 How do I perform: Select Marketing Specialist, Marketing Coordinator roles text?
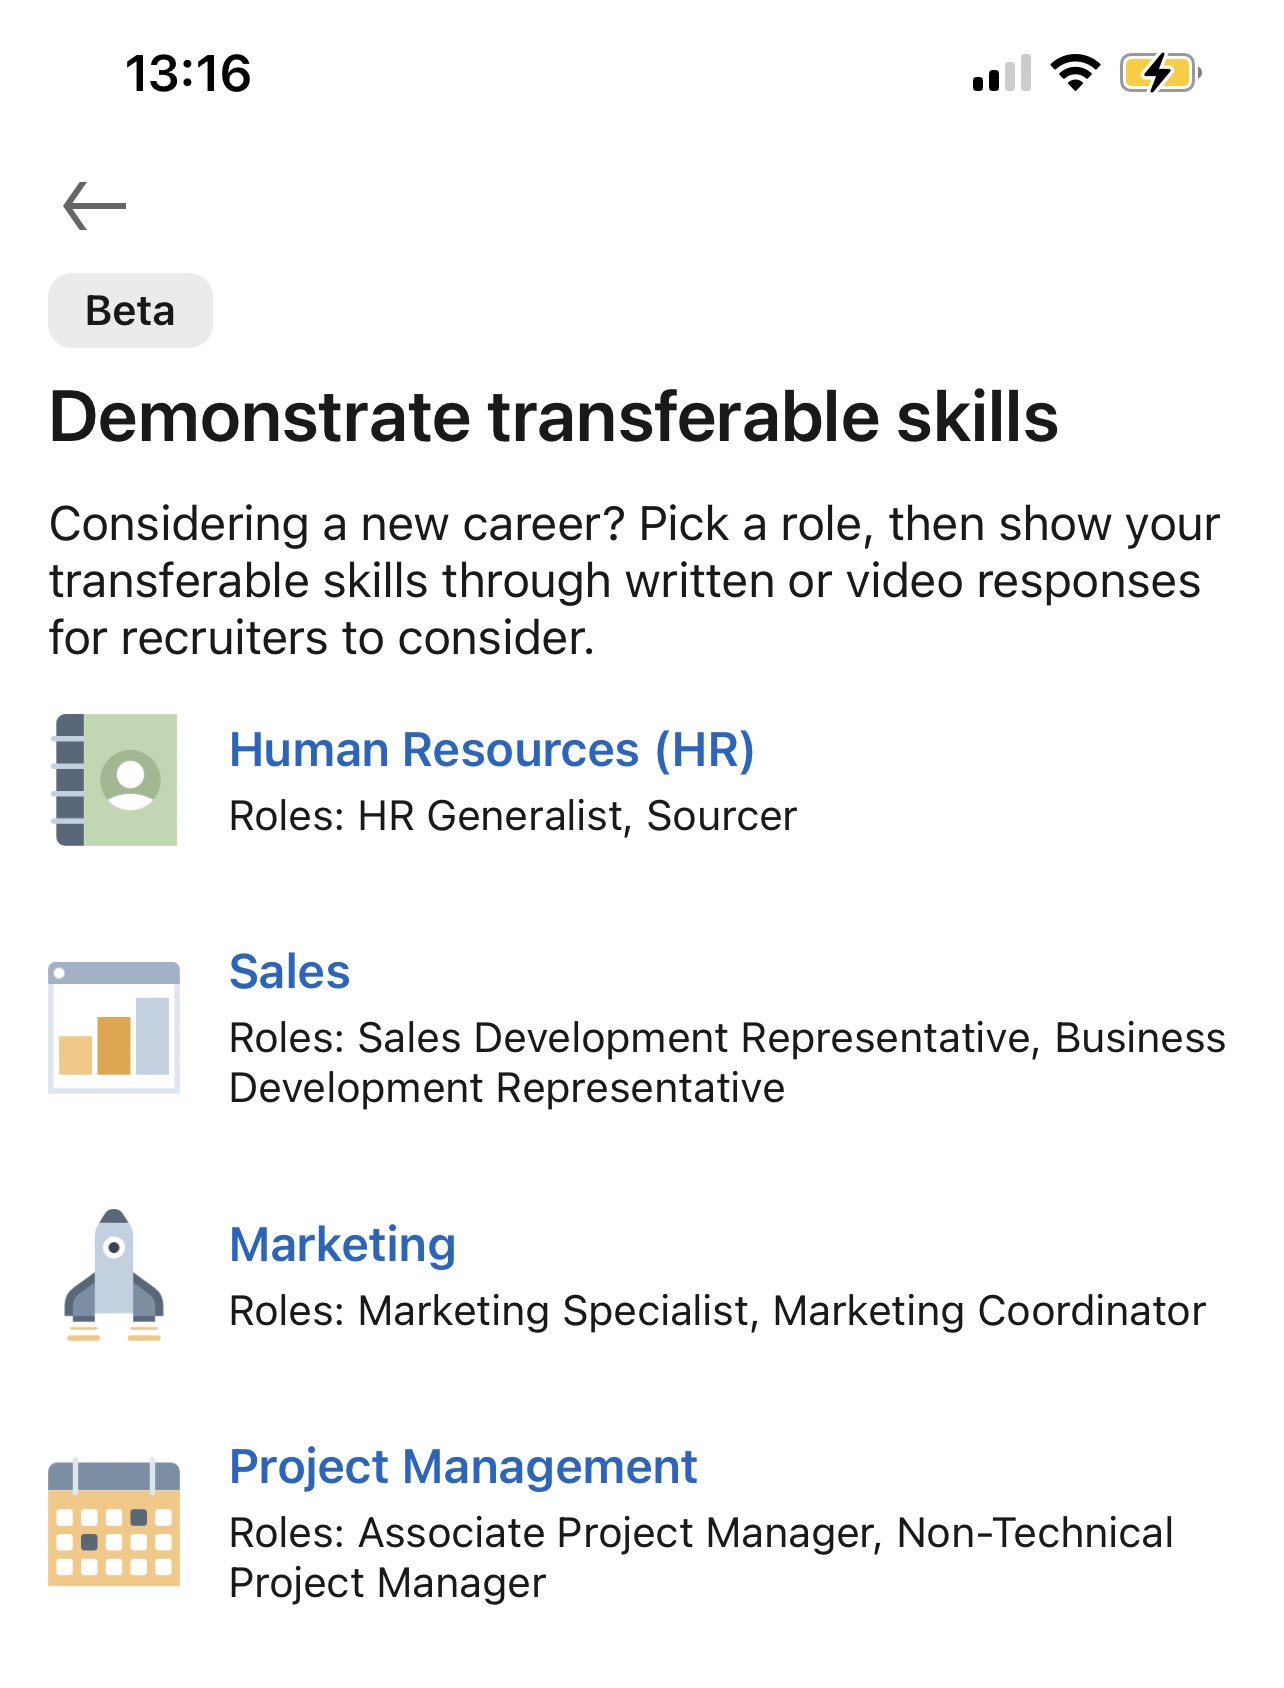(718, 1311)
